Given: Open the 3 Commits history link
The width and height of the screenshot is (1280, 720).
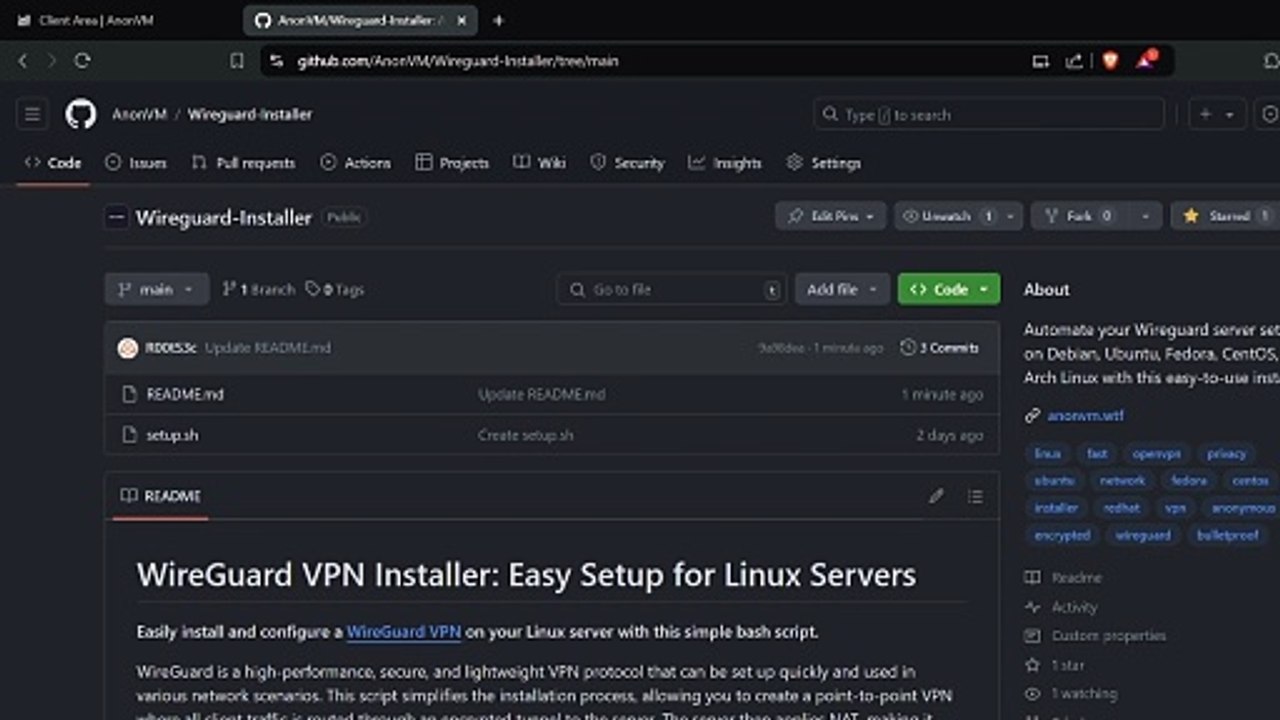Looking at the screenshot, I should click(939, 348).
